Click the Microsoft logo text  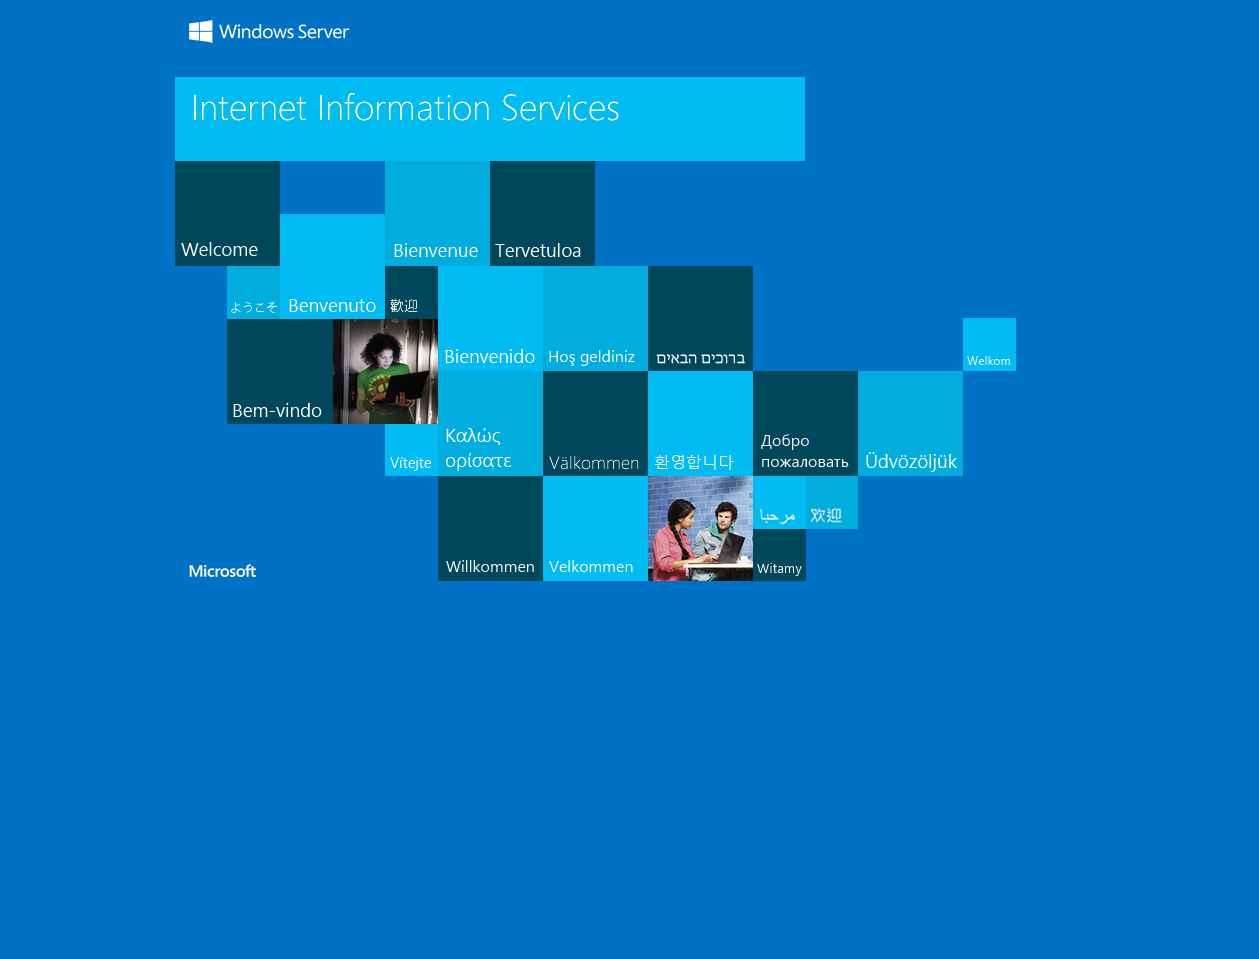(x=222, y=571)
